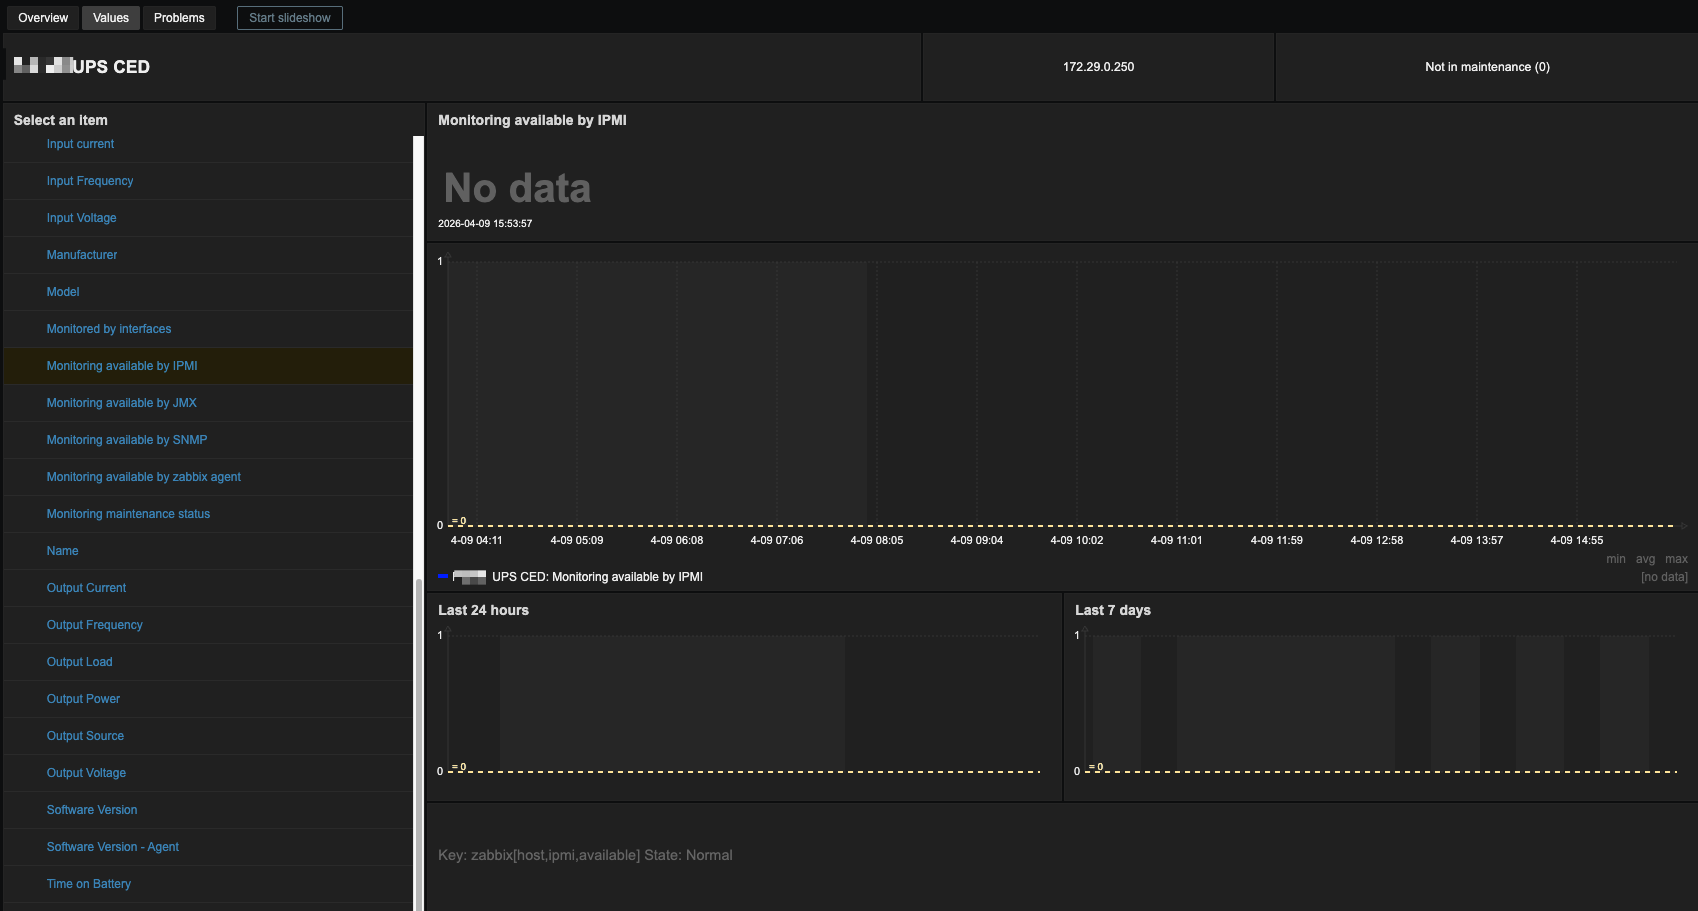Open the Input Frequency item
The width and height of the screenshot is (1698, 911).
[x=90, y=181]
